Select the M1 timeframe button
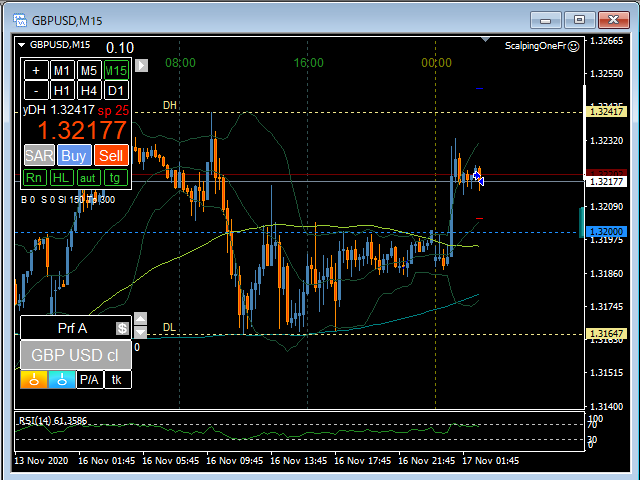Viewport: 640px width, 480px height. point(62,71)
